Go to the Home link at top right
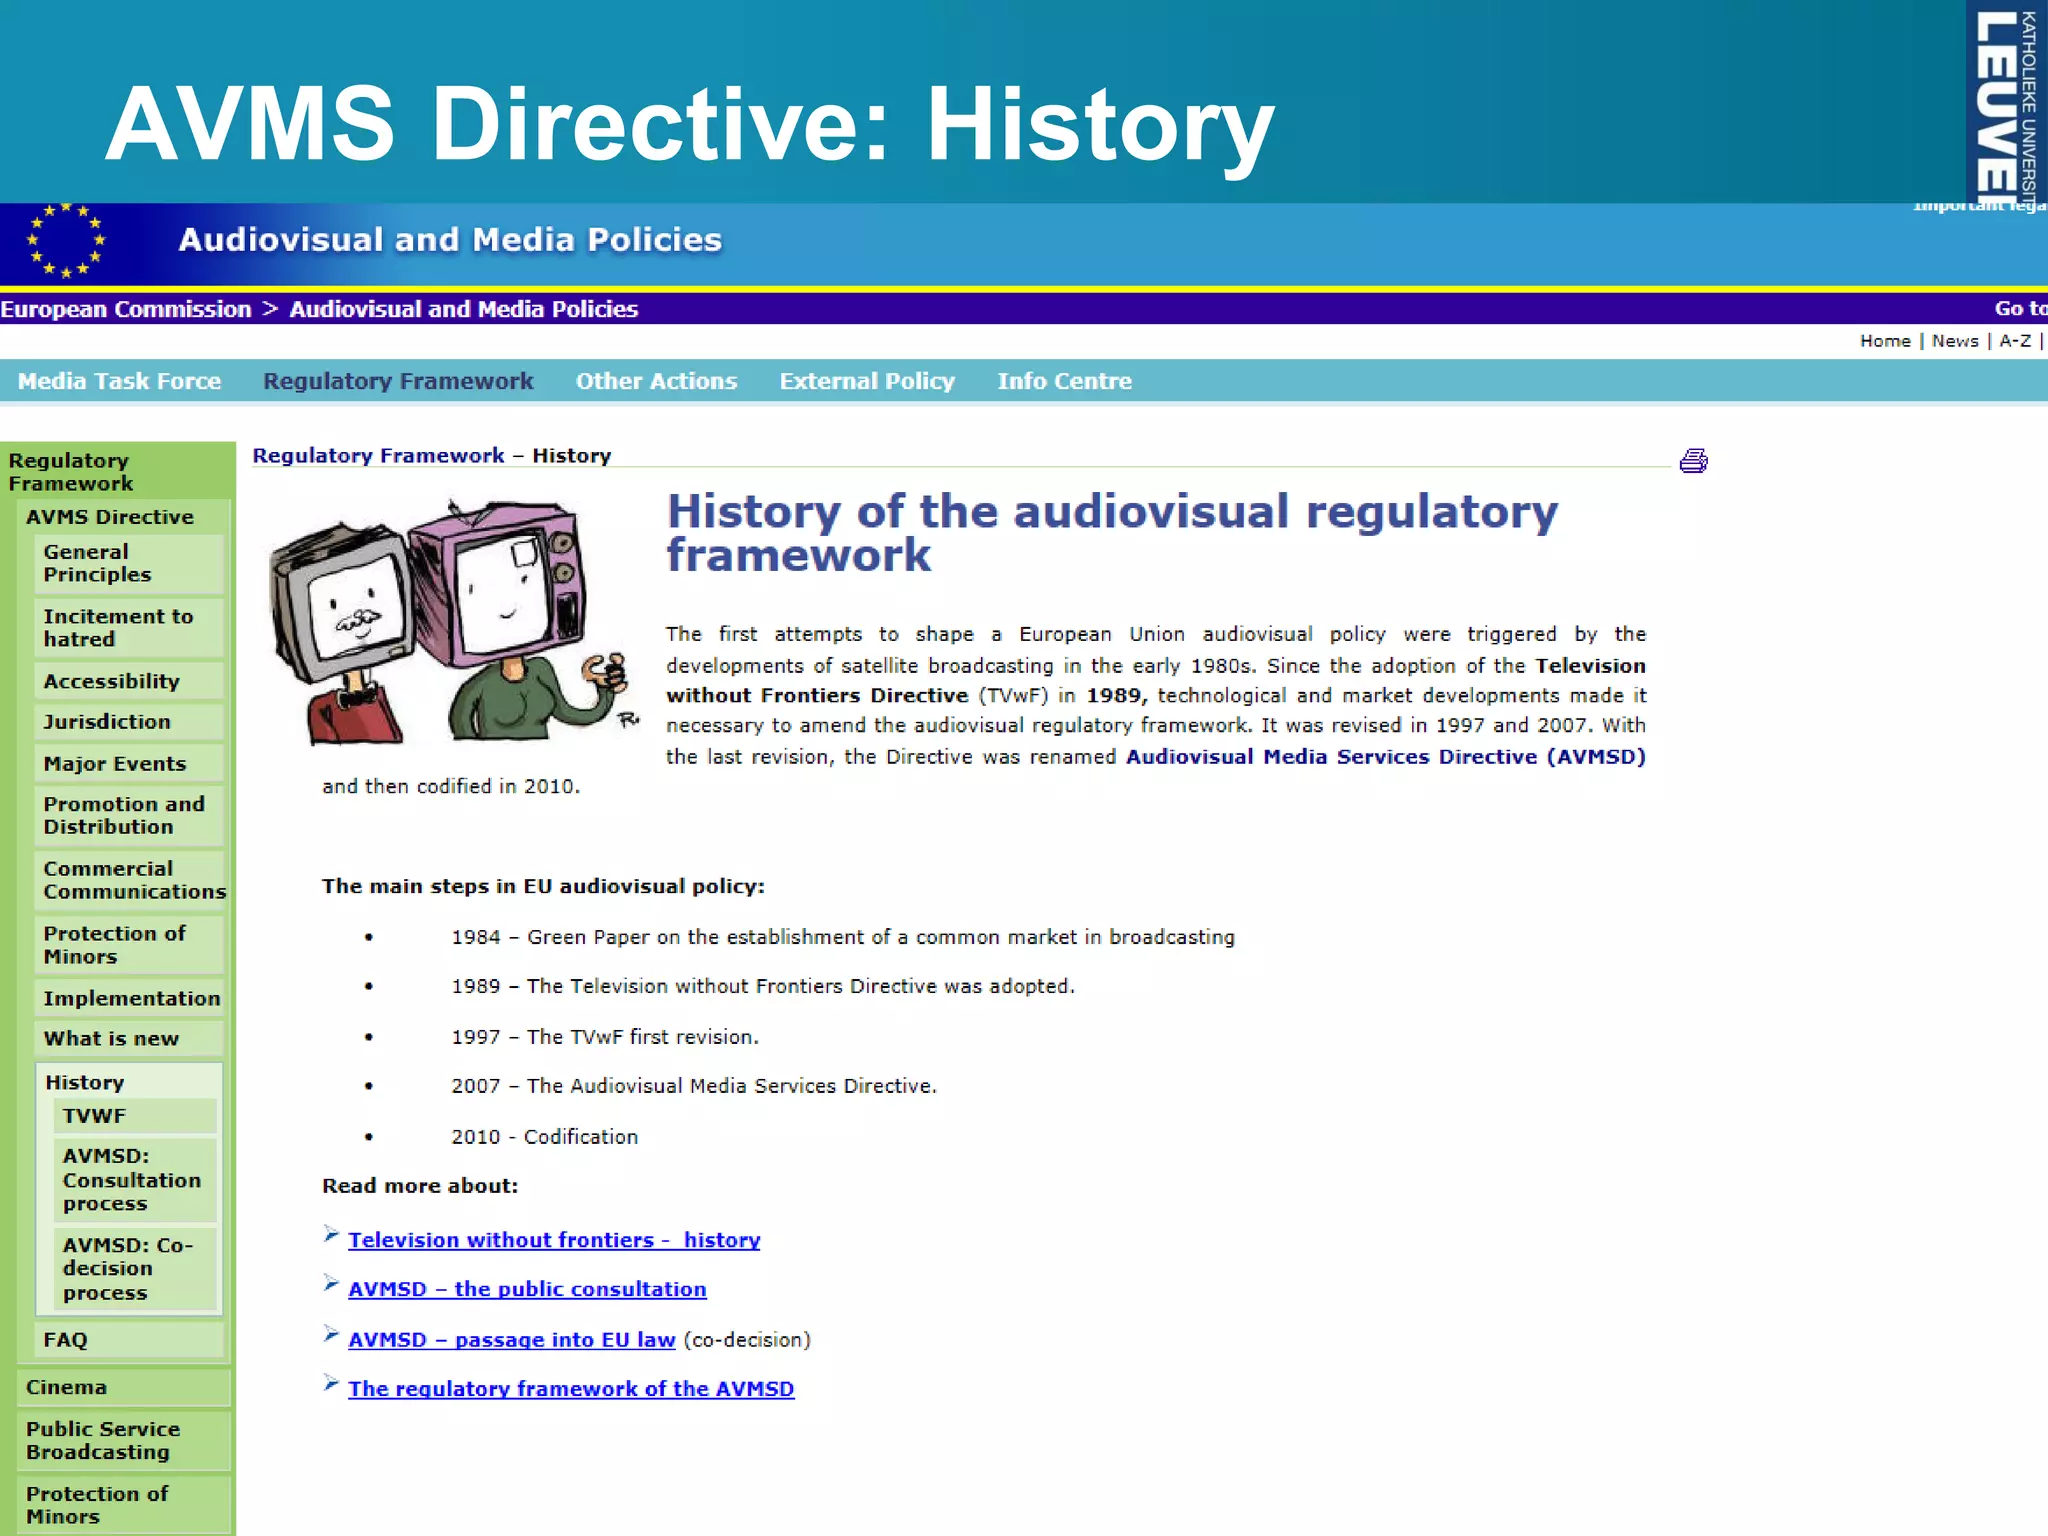 click(x=1885, y=341)
